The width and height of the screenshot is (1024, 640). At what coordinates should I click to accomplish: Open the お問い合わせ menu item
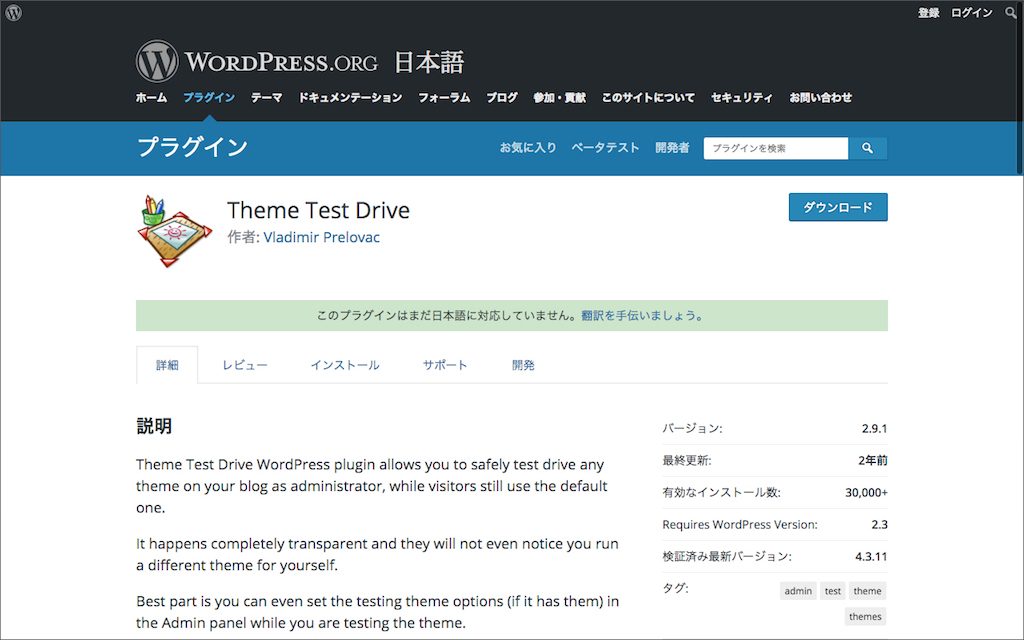point(820,97)
